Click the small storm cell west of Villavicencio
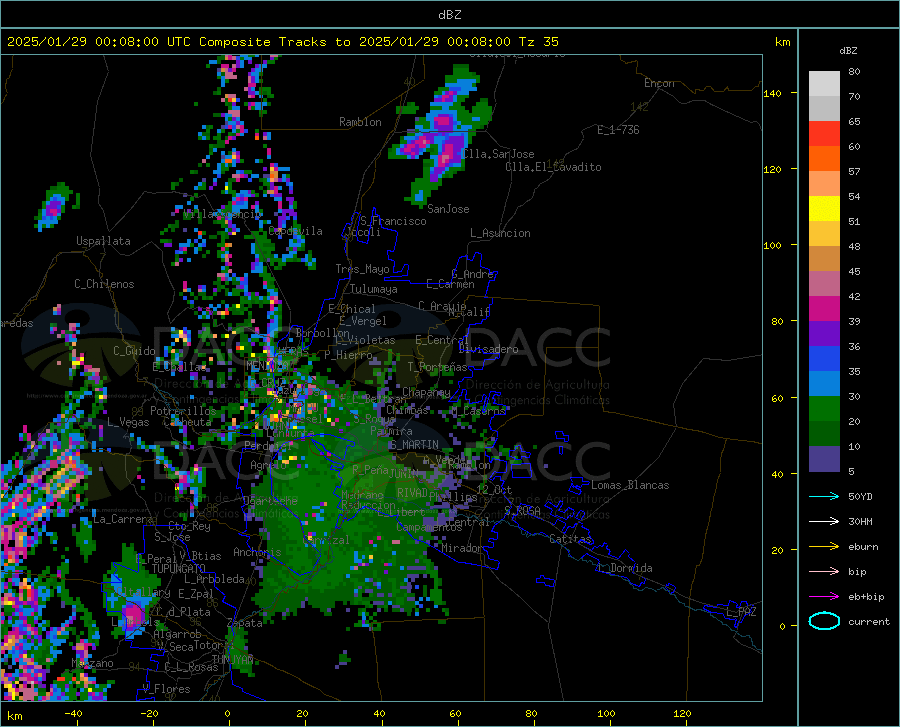The image size is (900, 727). point(55,206)
